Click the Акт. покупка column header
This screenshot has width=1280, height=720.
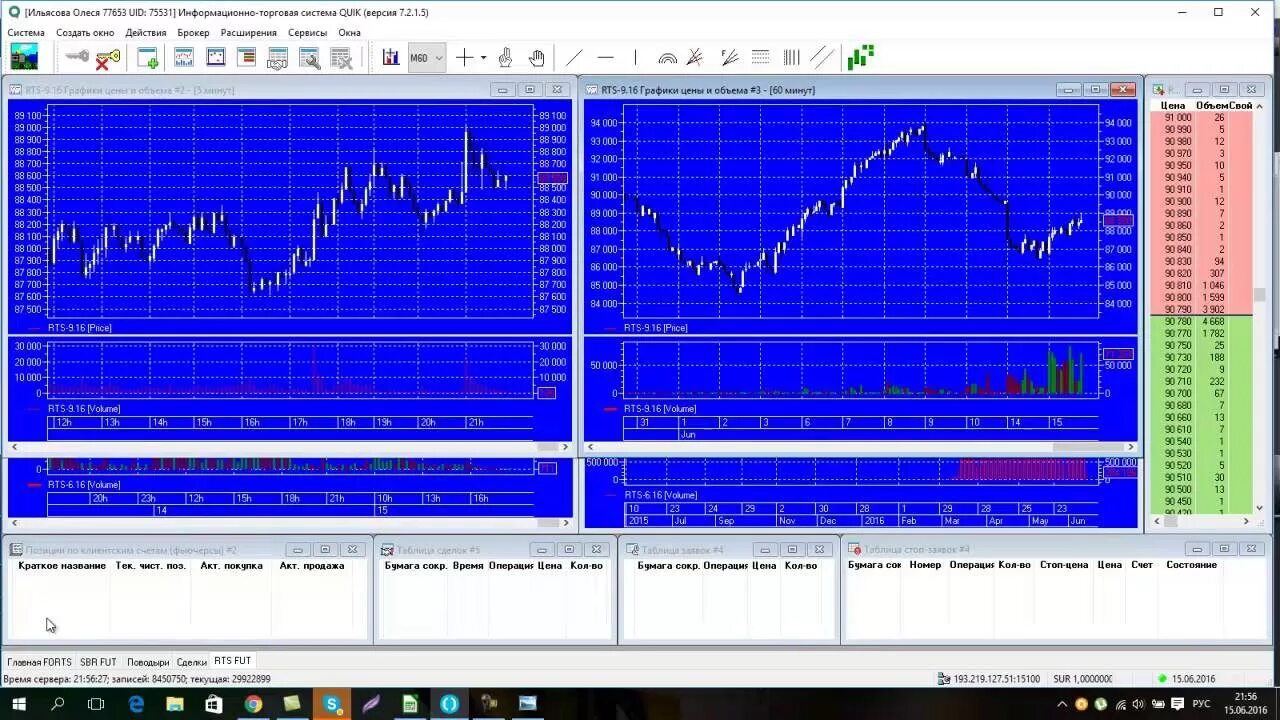coord(231,566)
